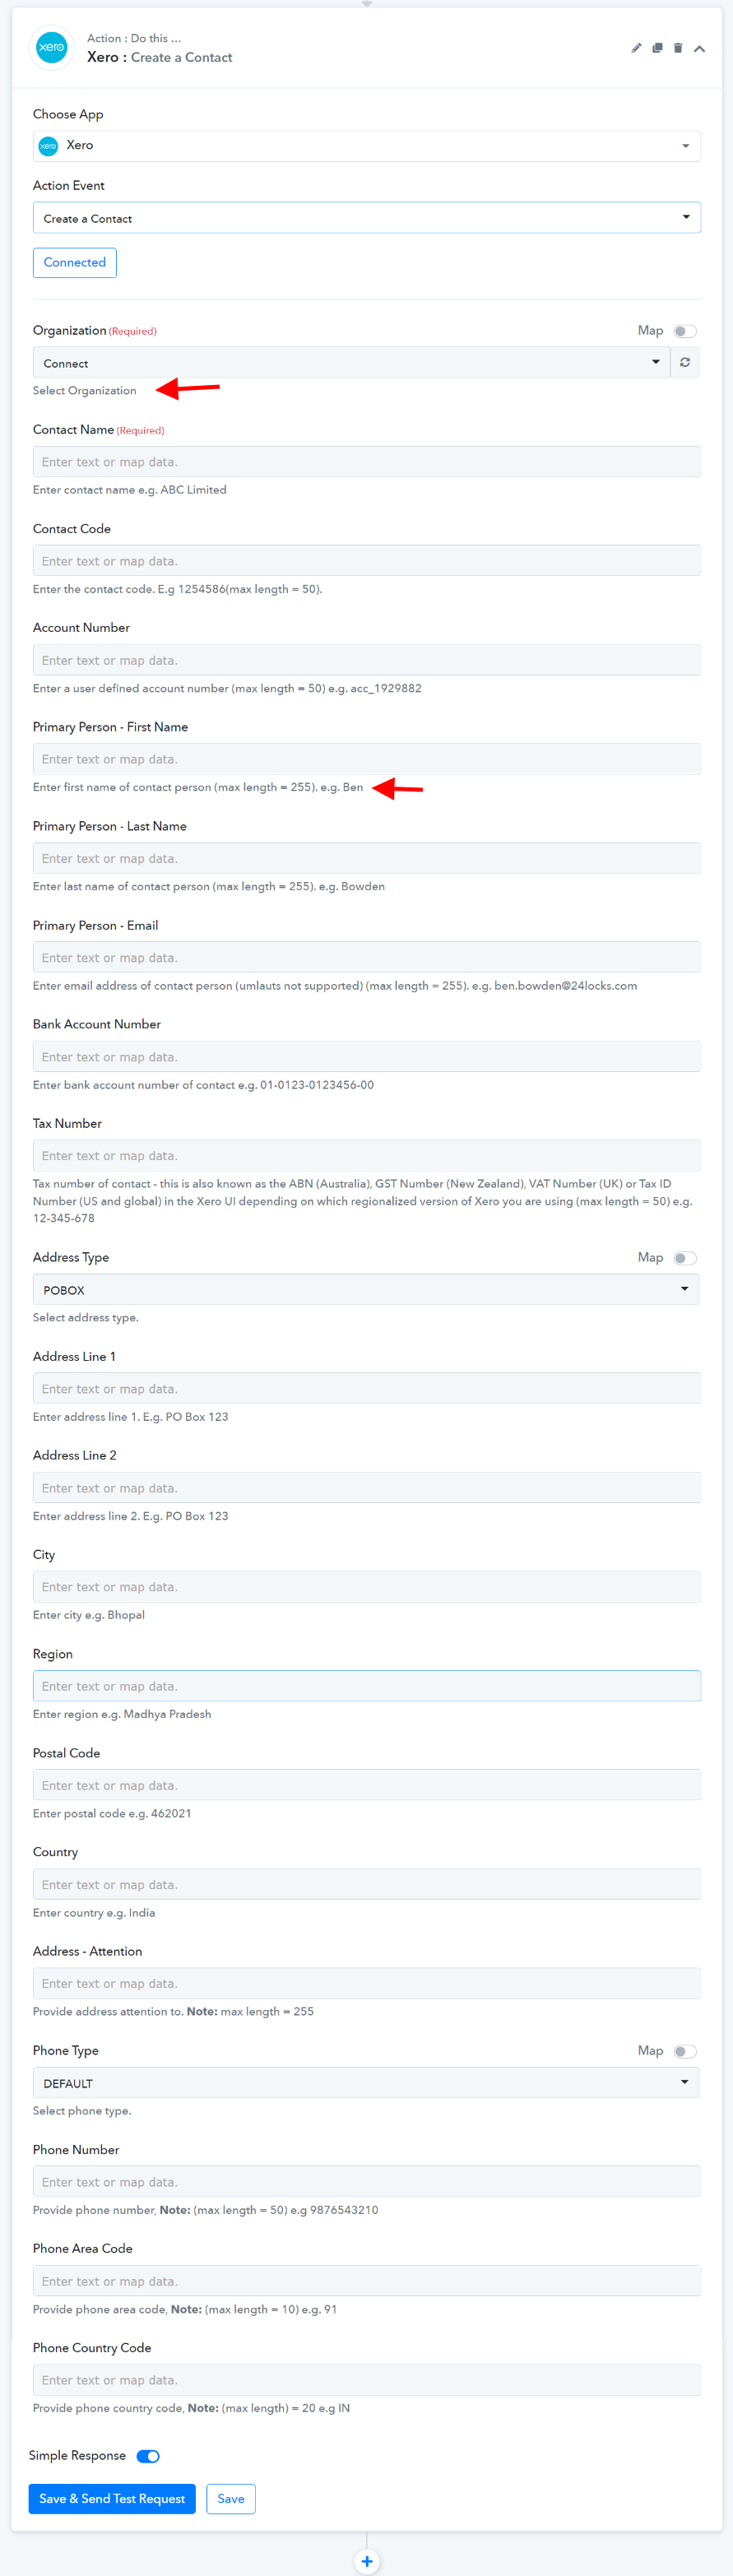This screenshot has height=2576, width=733.
Task: Open Phone Type DEFAULT dropdown
Action: click(366, 2082)
